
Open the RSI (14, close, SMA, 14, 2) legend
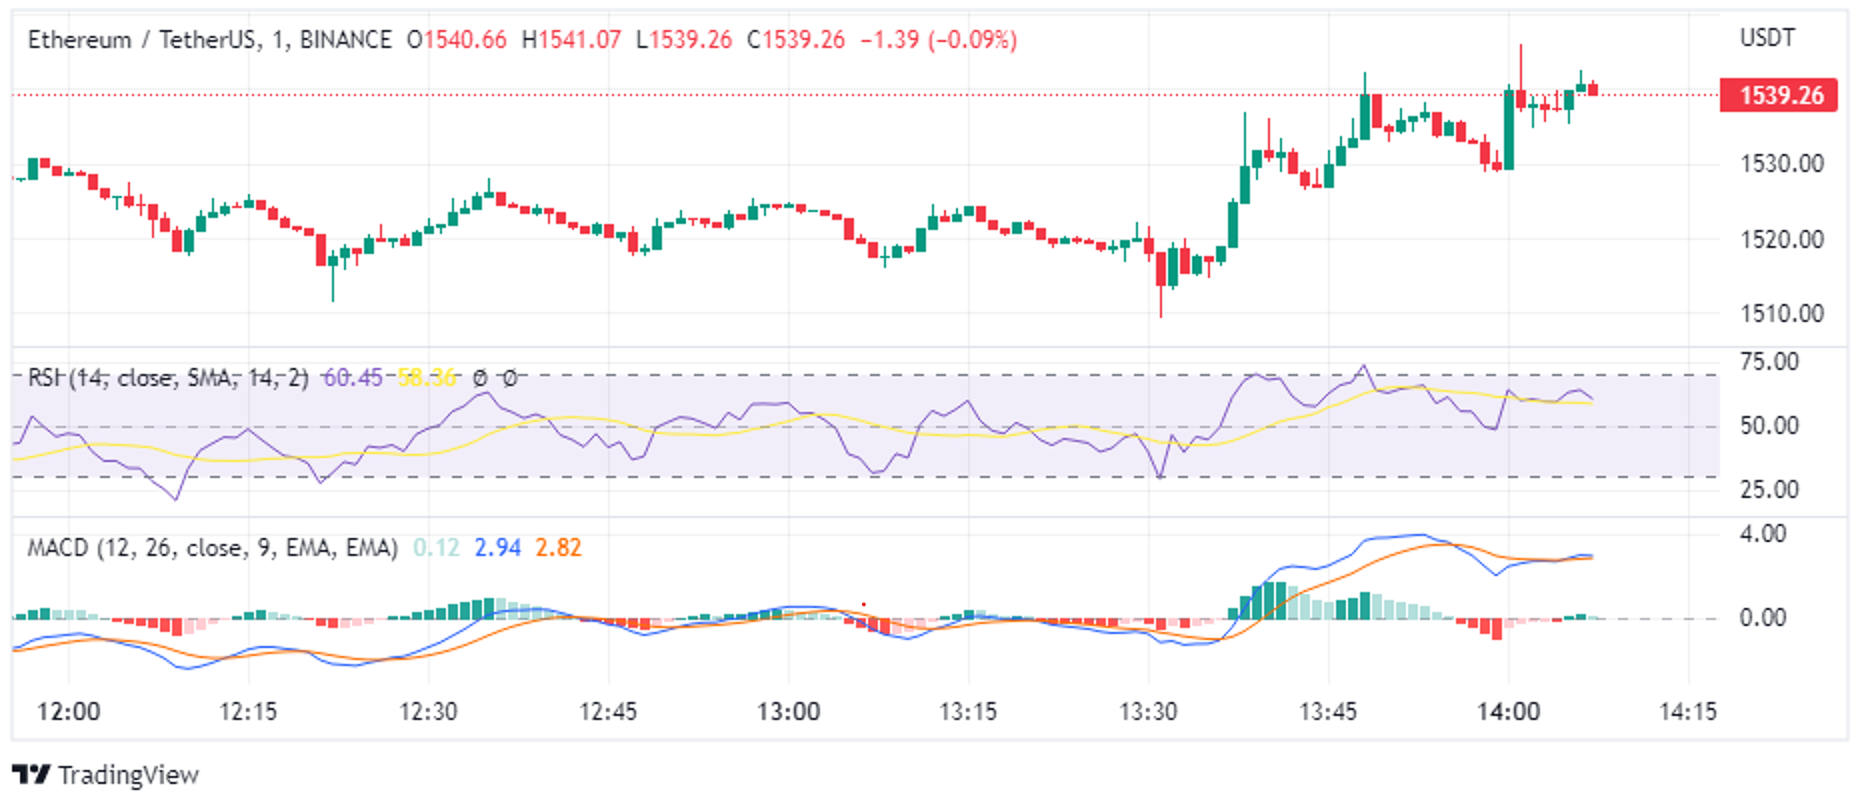point(168,378)
